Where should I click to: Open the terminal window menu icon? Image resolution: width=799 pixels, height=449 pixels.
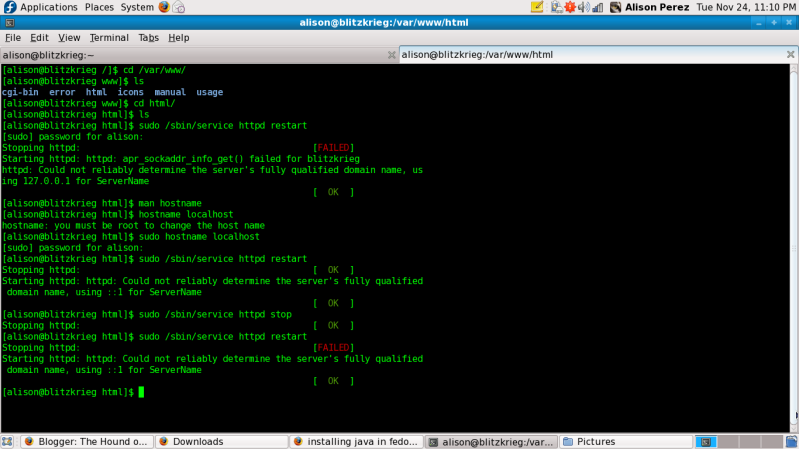[x=9, y=22]
